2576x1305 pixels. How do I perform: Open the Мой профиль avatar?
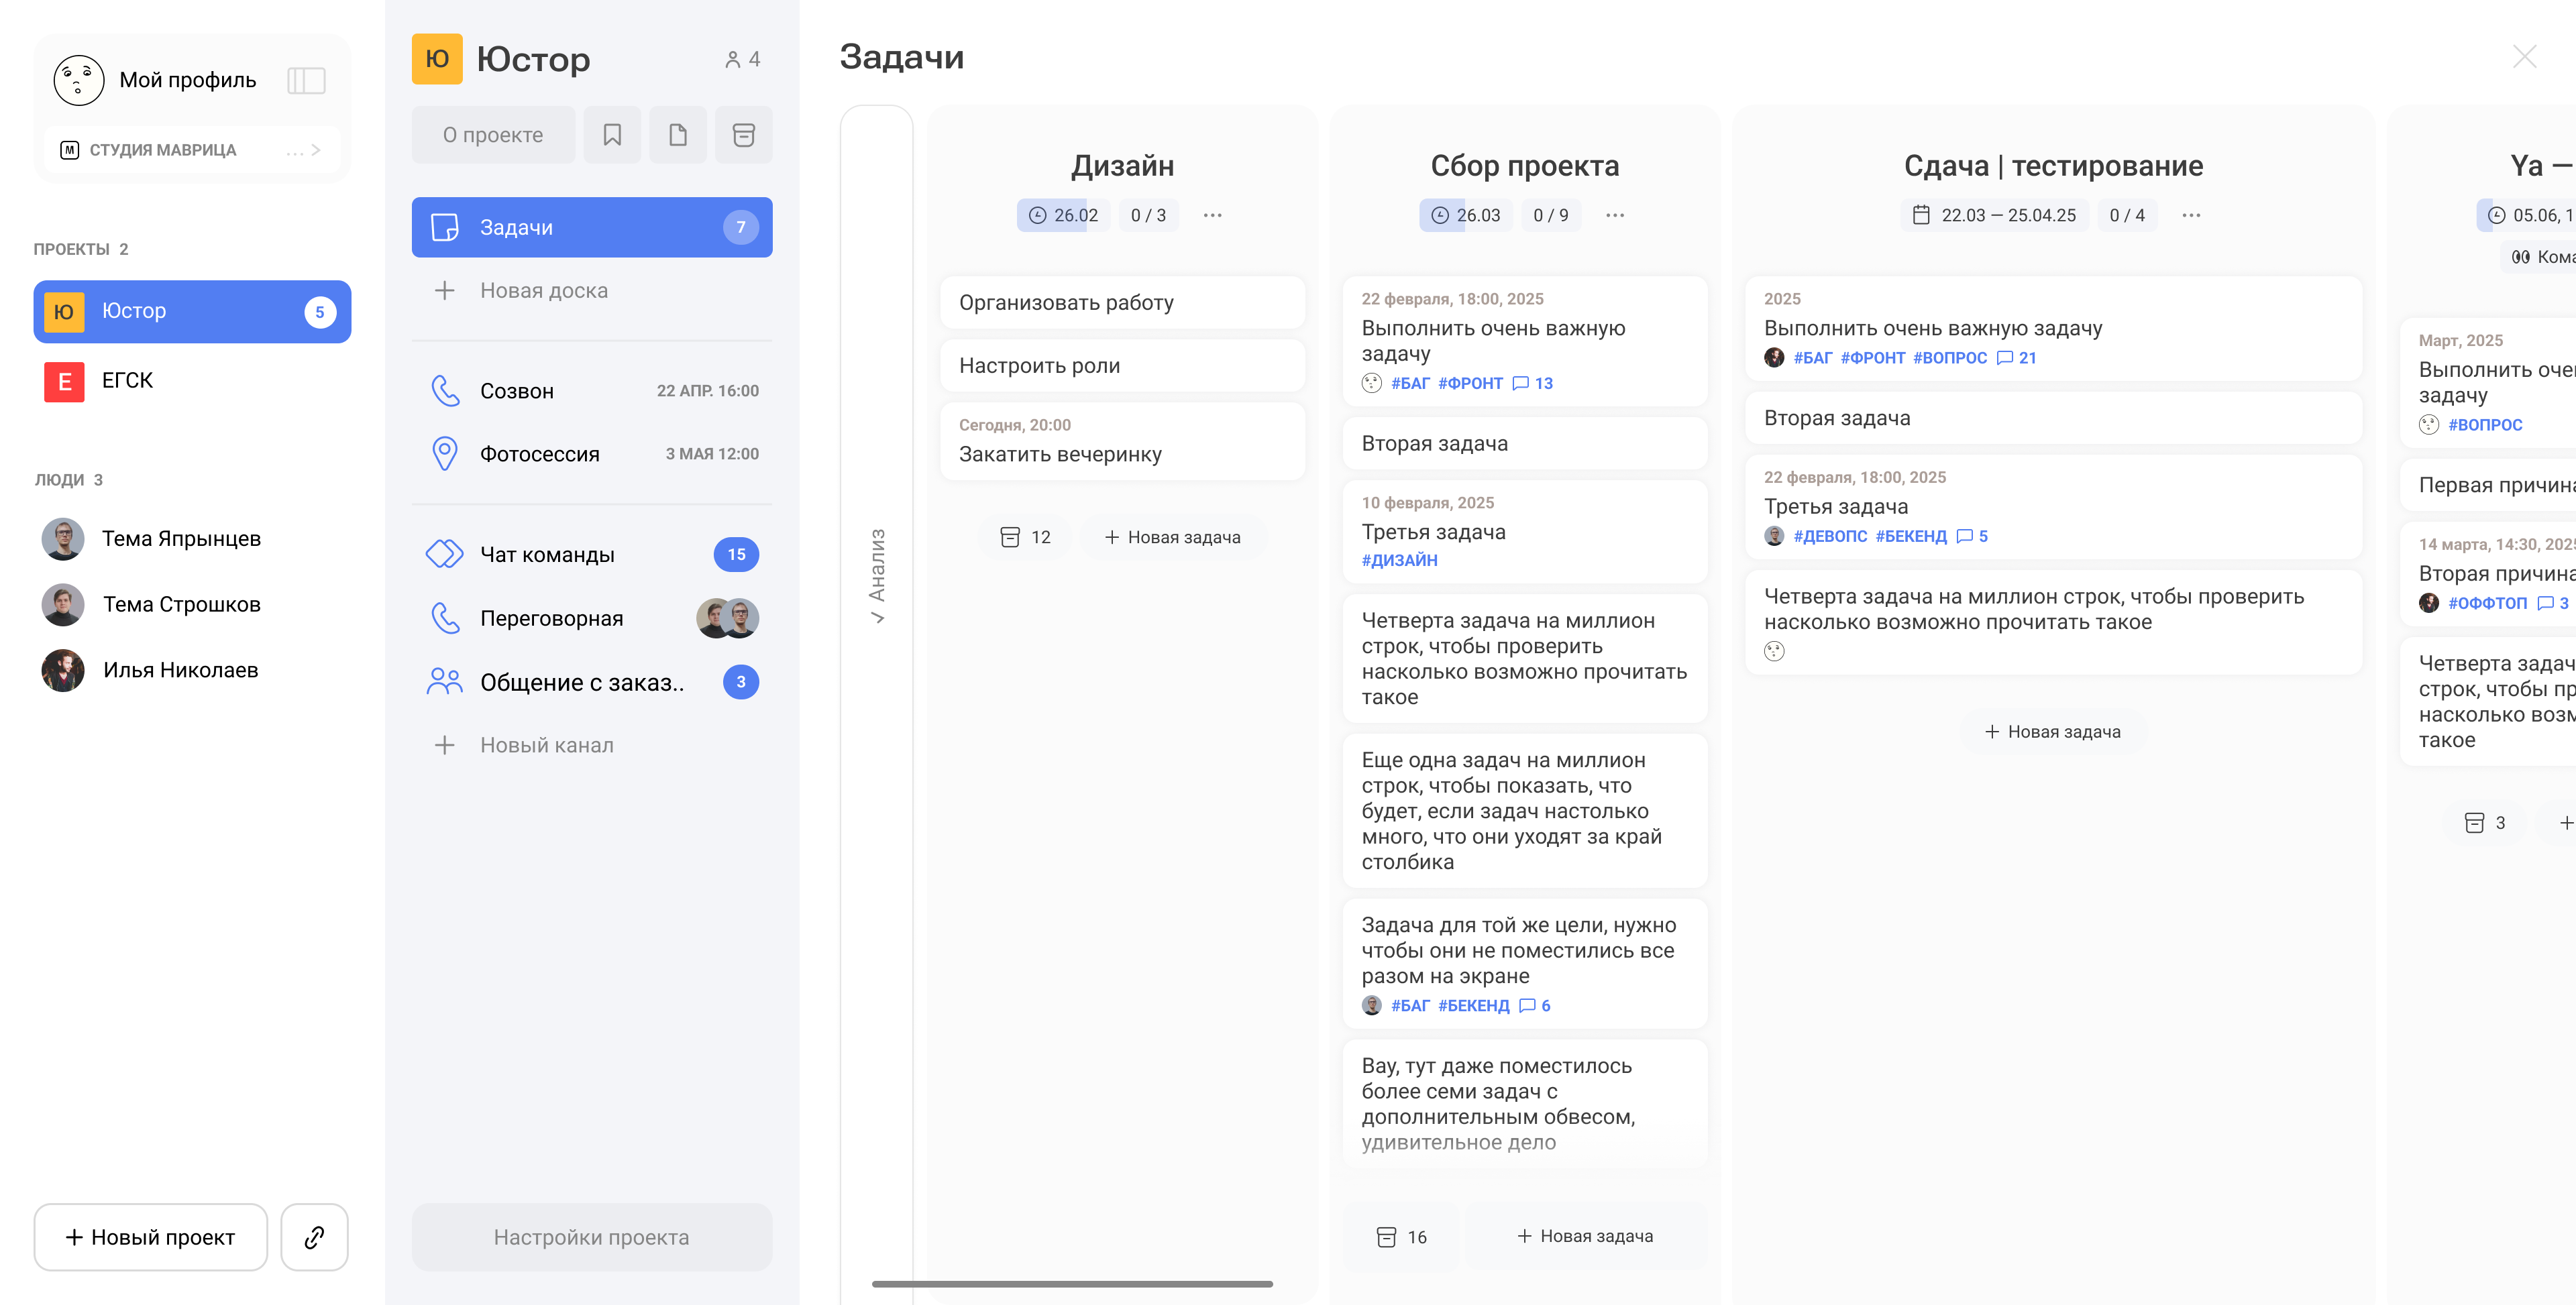79,80
